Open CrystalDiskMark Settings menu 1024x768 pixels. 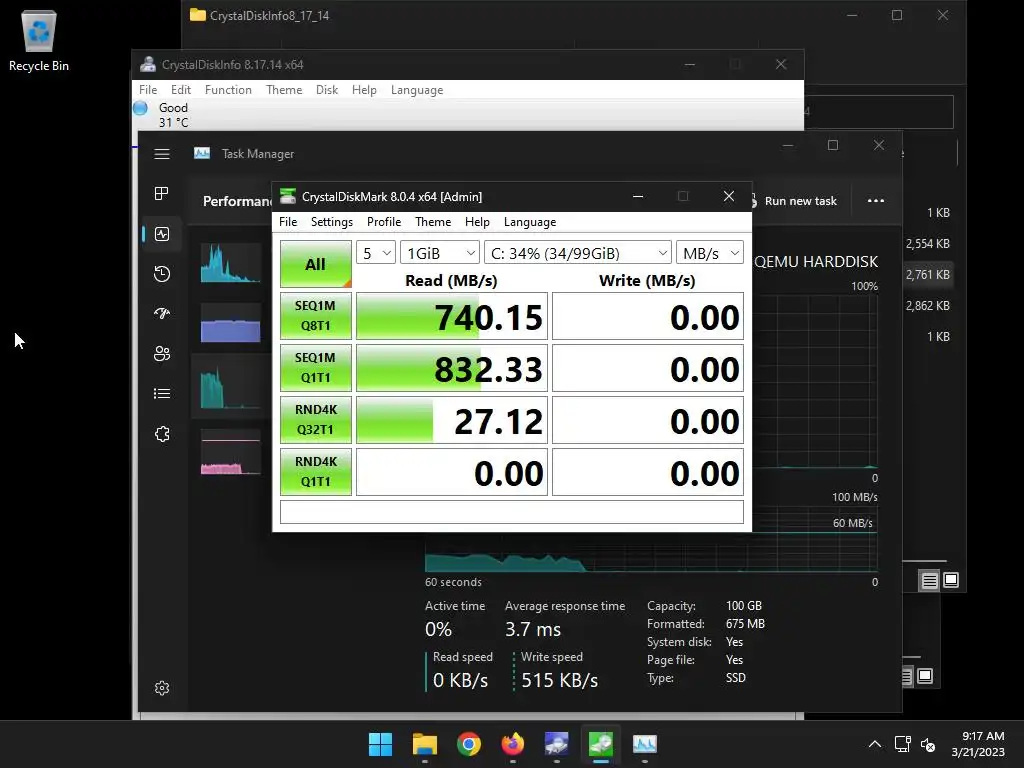pyautogui.click(x=332, y=222)
